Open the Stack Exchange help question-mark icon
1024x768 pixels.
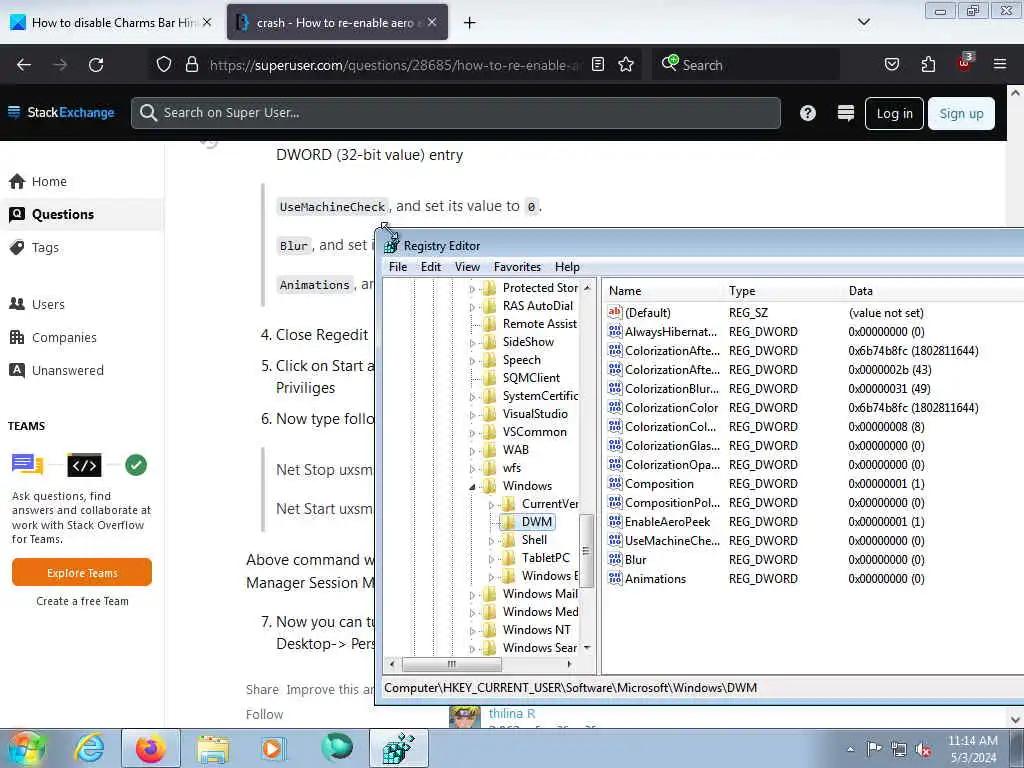pyautogui.click(x=808, y=113)
